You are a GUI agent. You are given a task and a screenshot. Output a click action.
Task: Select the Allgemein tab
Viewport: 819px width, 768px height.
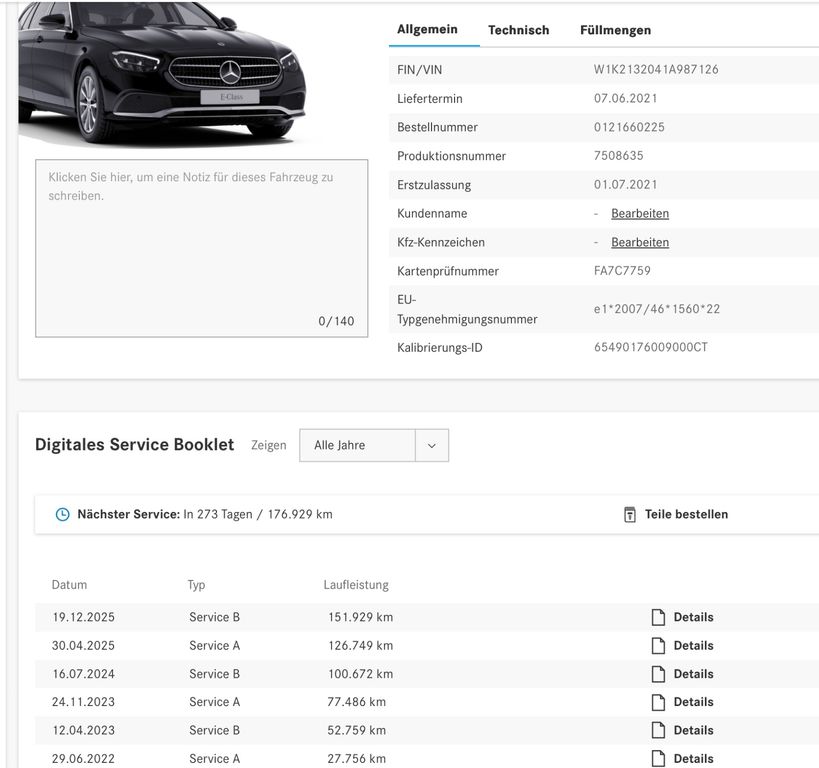(427, 29)
